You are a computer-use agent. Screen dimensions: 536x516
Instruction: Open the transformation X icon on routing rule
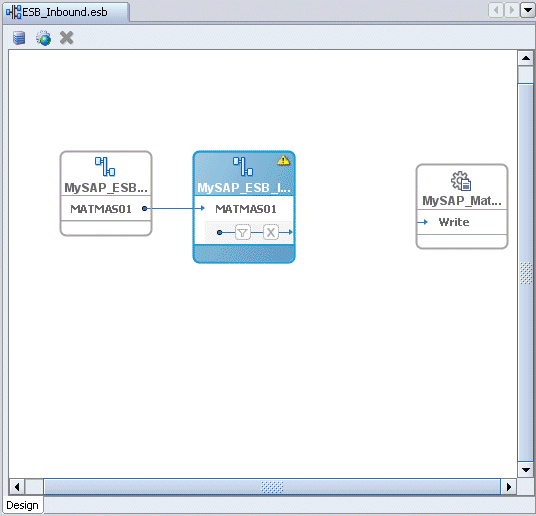pos(271,233)
